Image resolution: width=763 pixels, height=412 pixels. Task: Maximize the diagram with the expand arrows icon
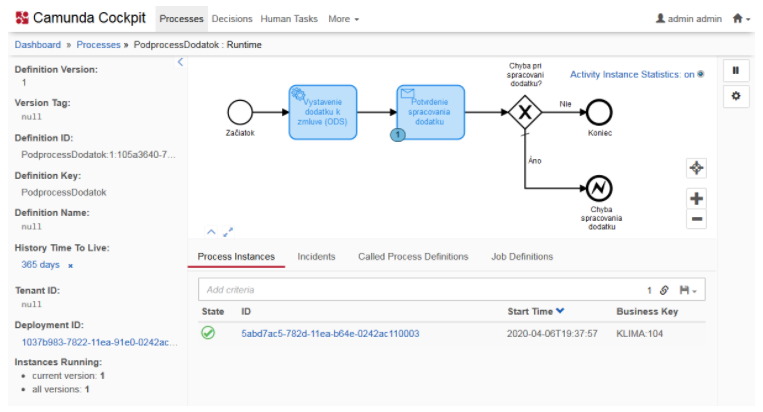[228, 232]
